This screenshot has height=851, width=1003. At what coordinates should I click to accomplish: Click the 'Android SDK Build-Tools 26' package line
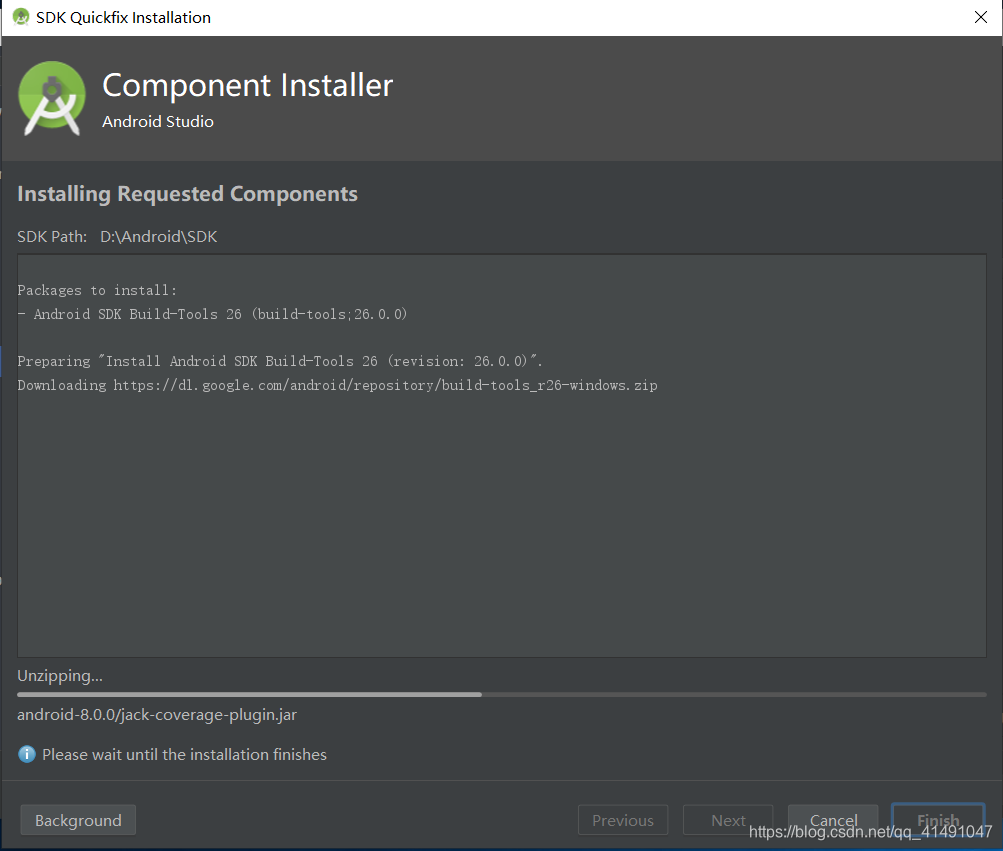[212, 314]
